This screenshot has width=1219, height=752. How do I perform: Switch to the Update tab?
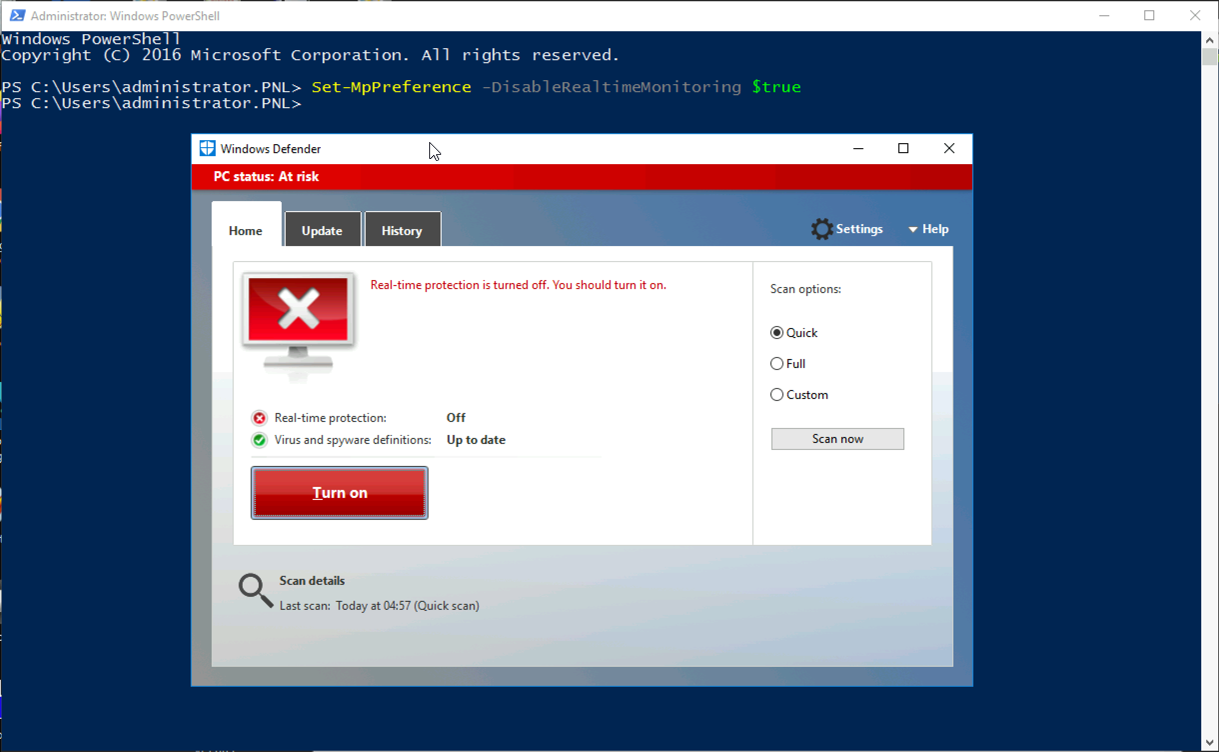click(x=322, y=229)
